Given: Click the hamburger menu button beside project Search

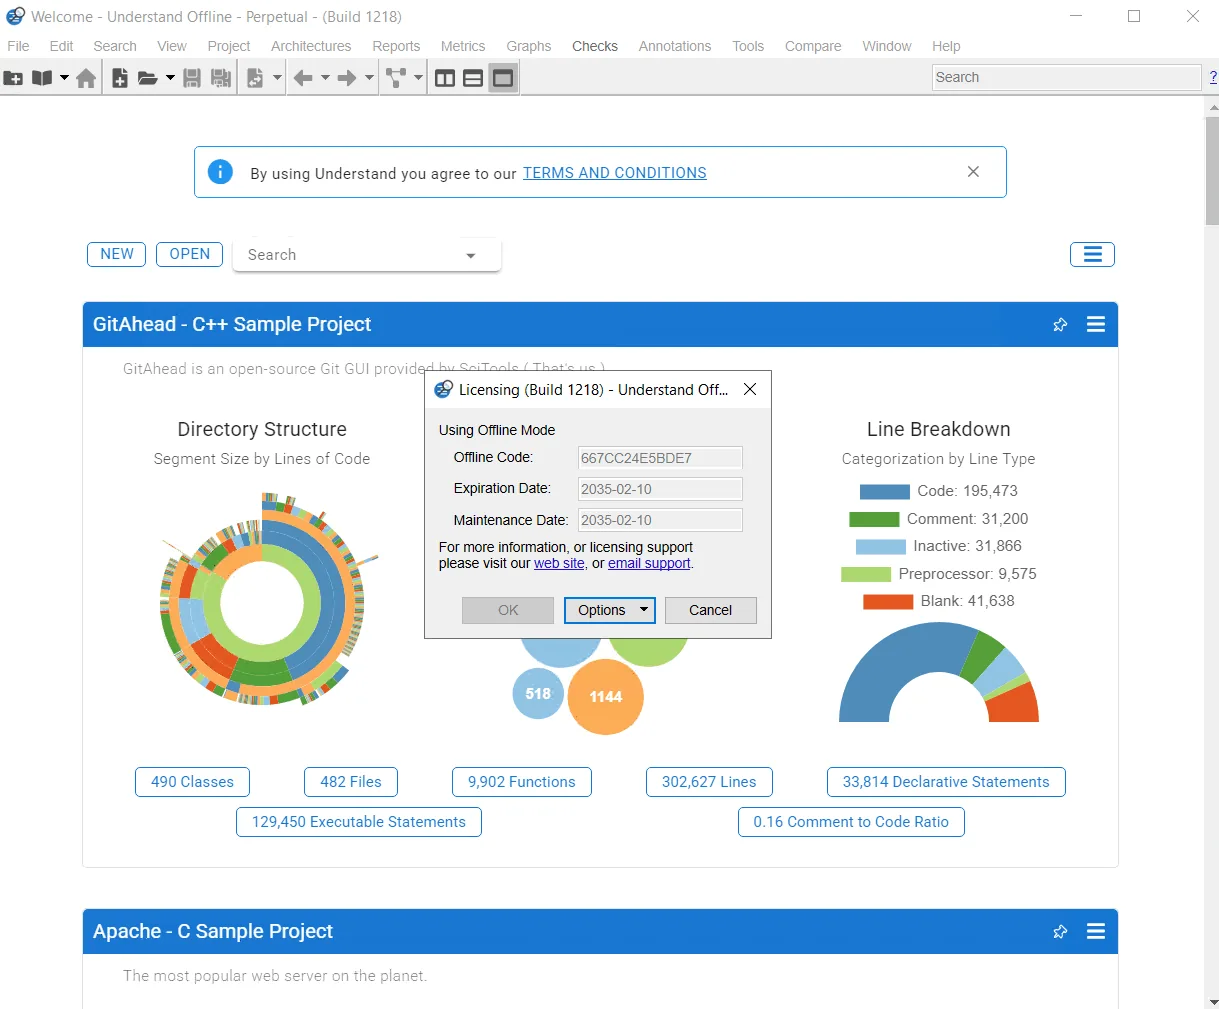Looking at the screenshot, I should pyautogui.click(x=1092, y=254).
